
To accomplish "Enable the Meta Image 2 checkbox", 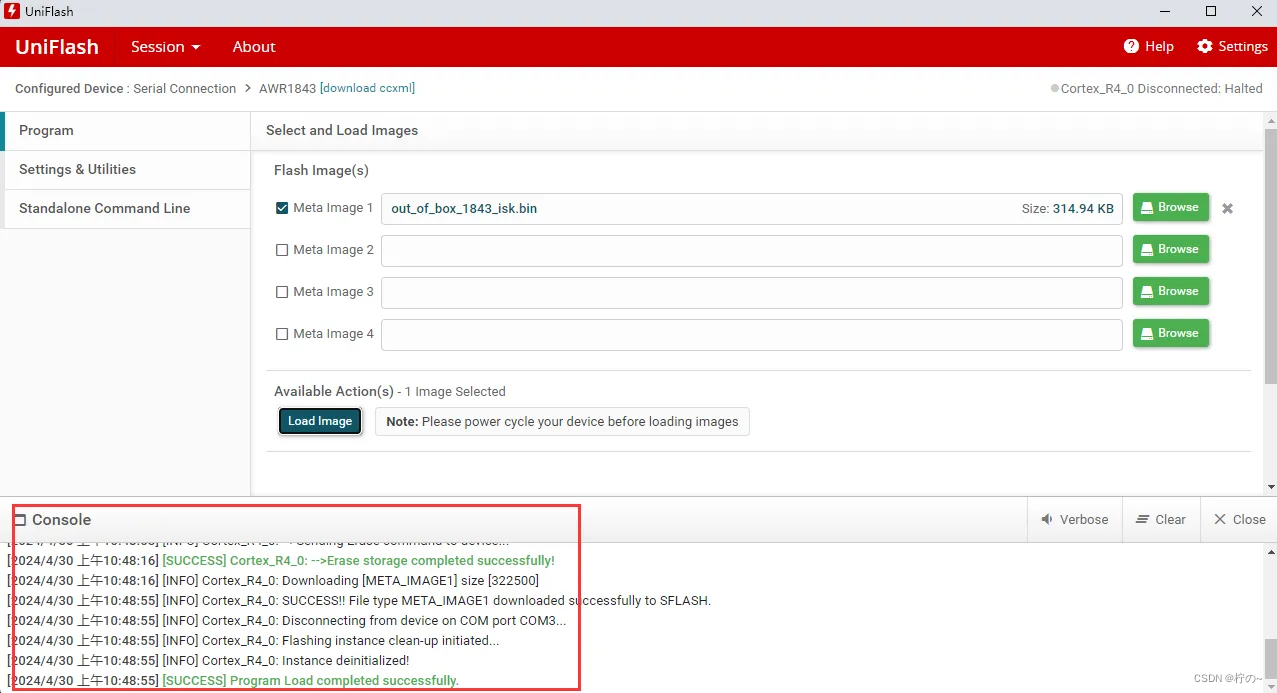I will coord(282,250).
